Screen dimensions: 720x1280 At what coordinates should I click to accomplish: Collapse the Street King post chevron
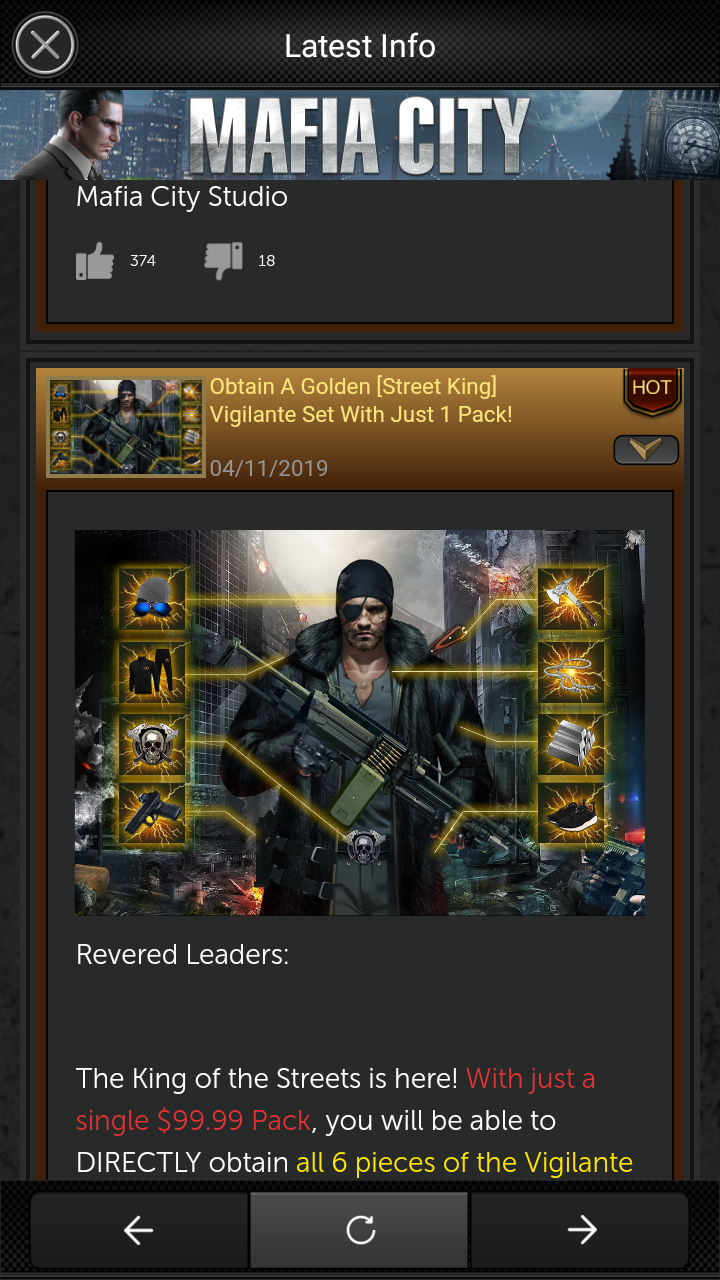tap(646, 451)
